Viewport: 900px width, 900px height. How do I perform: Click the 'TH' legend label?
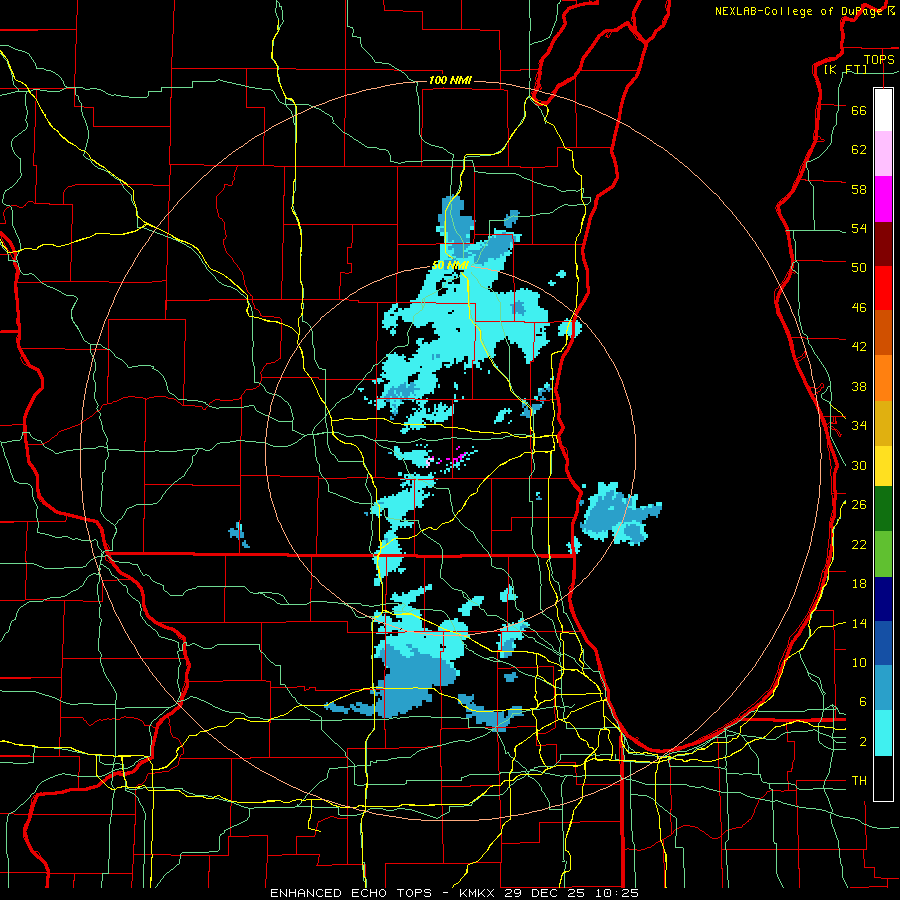point(859,781)
